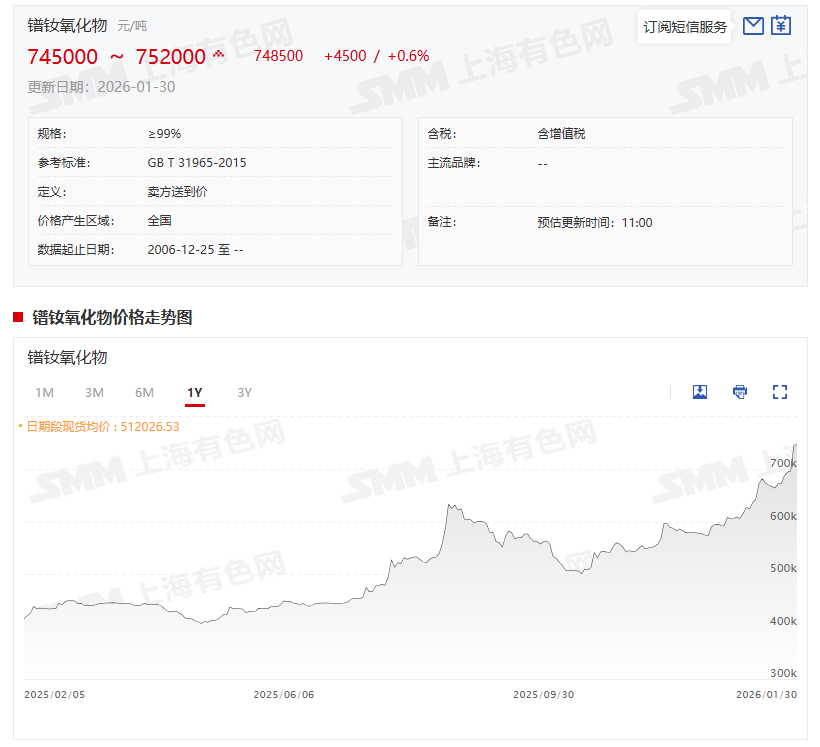Switch to the 3Y range tab
820x747 pixels.
pyautogui.click(x=245, y=392)
